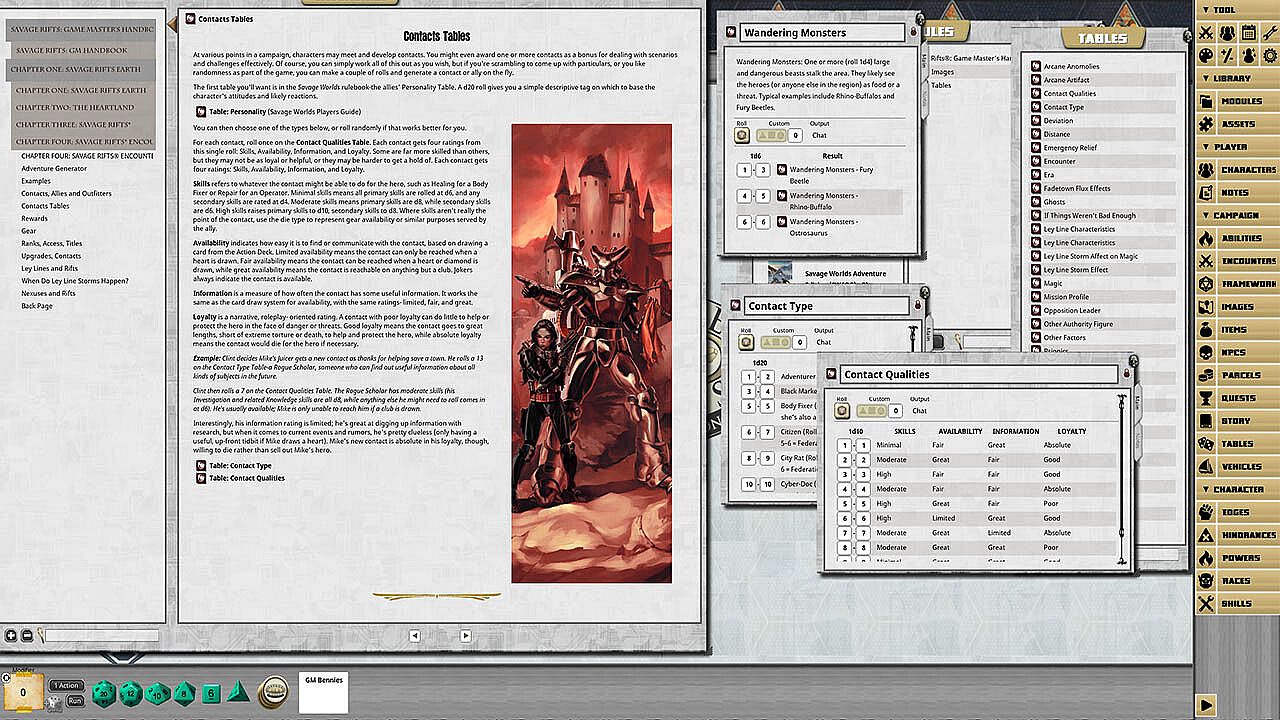
Task: Click the minus icon below the chapter index
Action: point(27,635)
